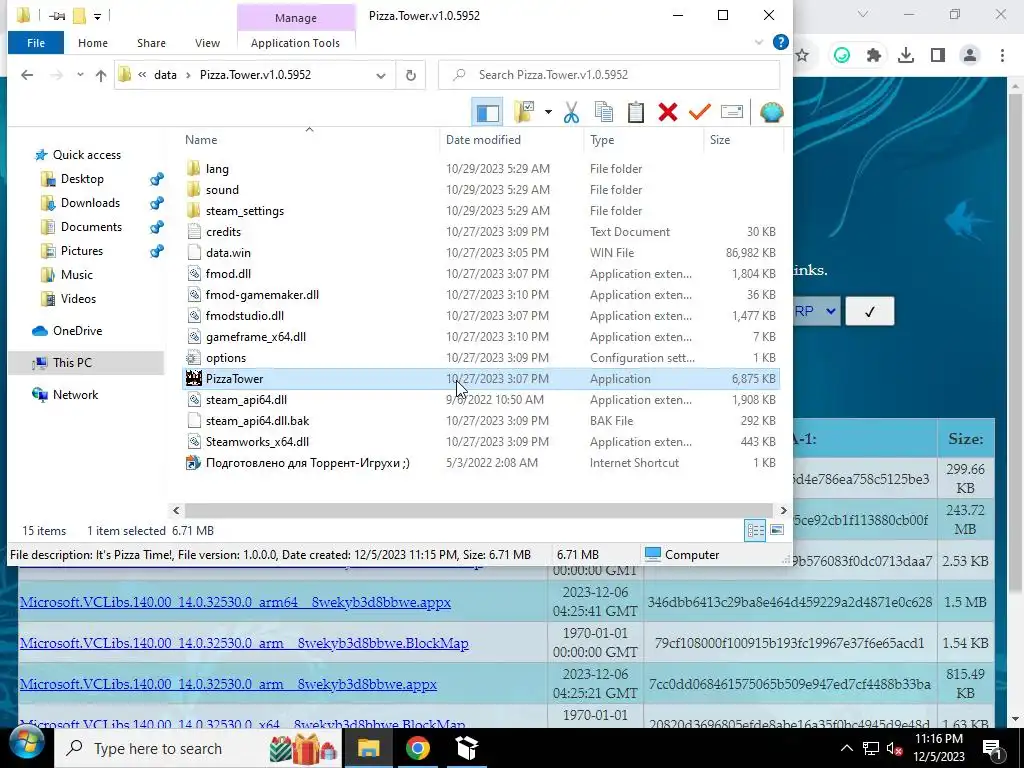
Task: Open recent locations dropdown arrow
Action: coord(80,75)
